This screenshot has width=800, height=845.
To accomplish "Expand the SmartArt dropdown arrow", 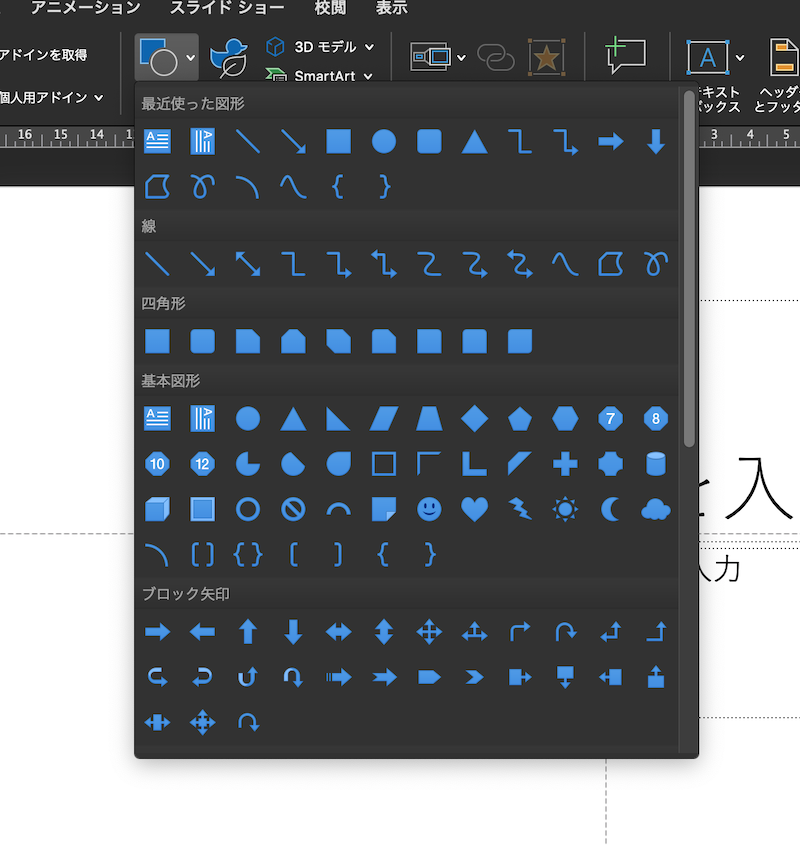I will (367, 76).
